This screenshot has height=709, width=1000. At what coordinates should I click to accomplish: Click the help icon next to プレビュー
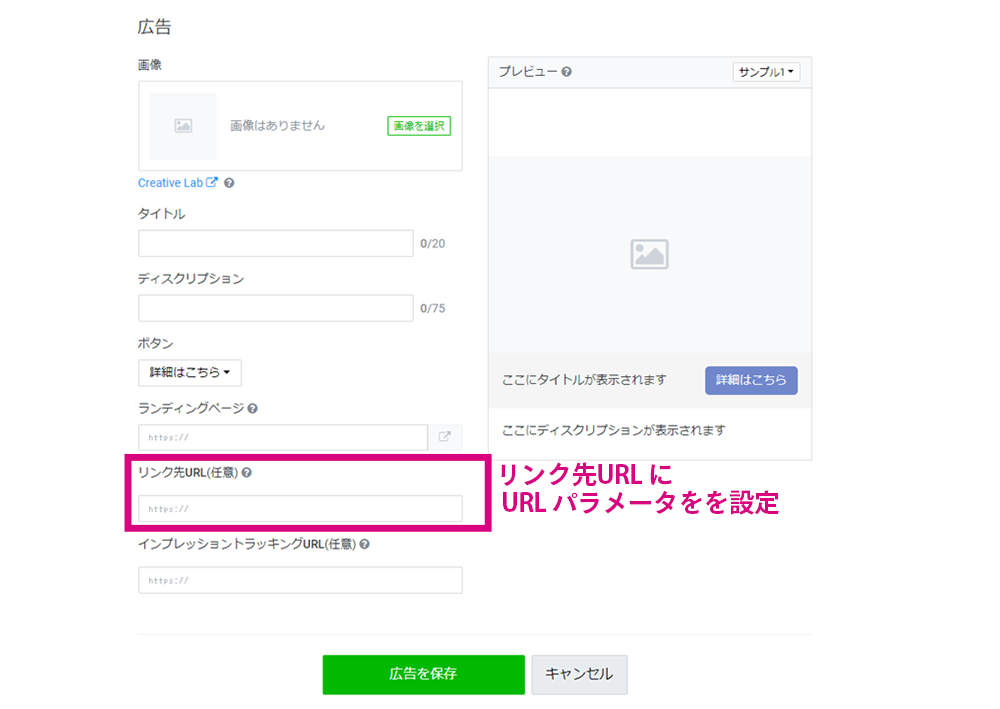click(x=566, y=72)
